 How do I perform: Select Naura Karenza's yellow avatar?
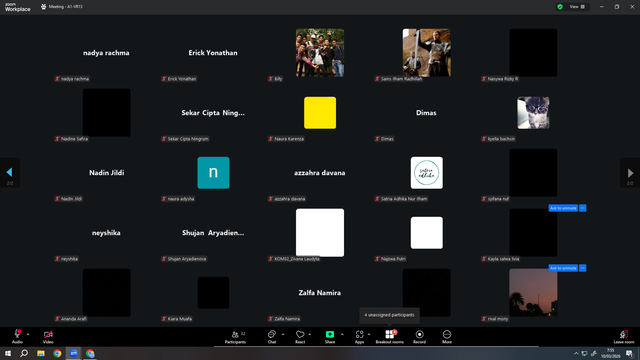tap(320, 113)
